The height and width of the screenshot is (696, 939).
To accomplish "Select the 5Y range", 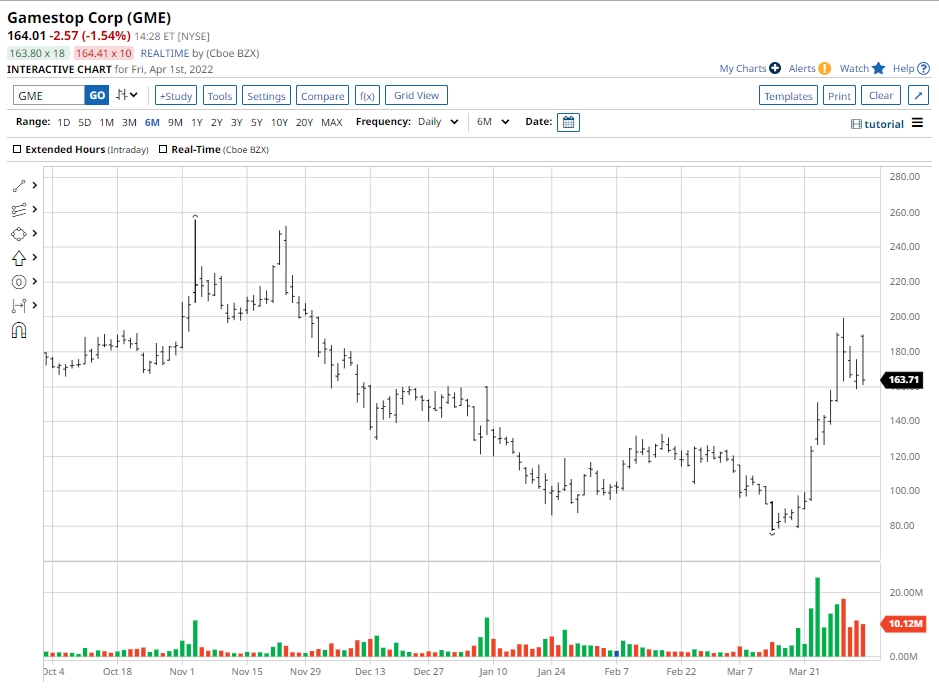I will click(256, 122).
